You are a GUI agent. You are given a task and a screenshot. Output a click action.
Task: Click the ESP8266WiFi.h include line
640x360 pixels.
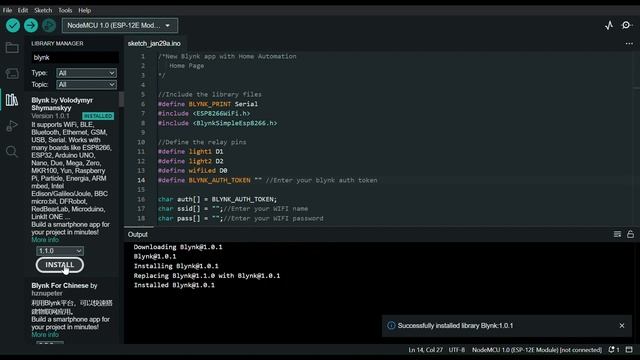tap(204, 113)
